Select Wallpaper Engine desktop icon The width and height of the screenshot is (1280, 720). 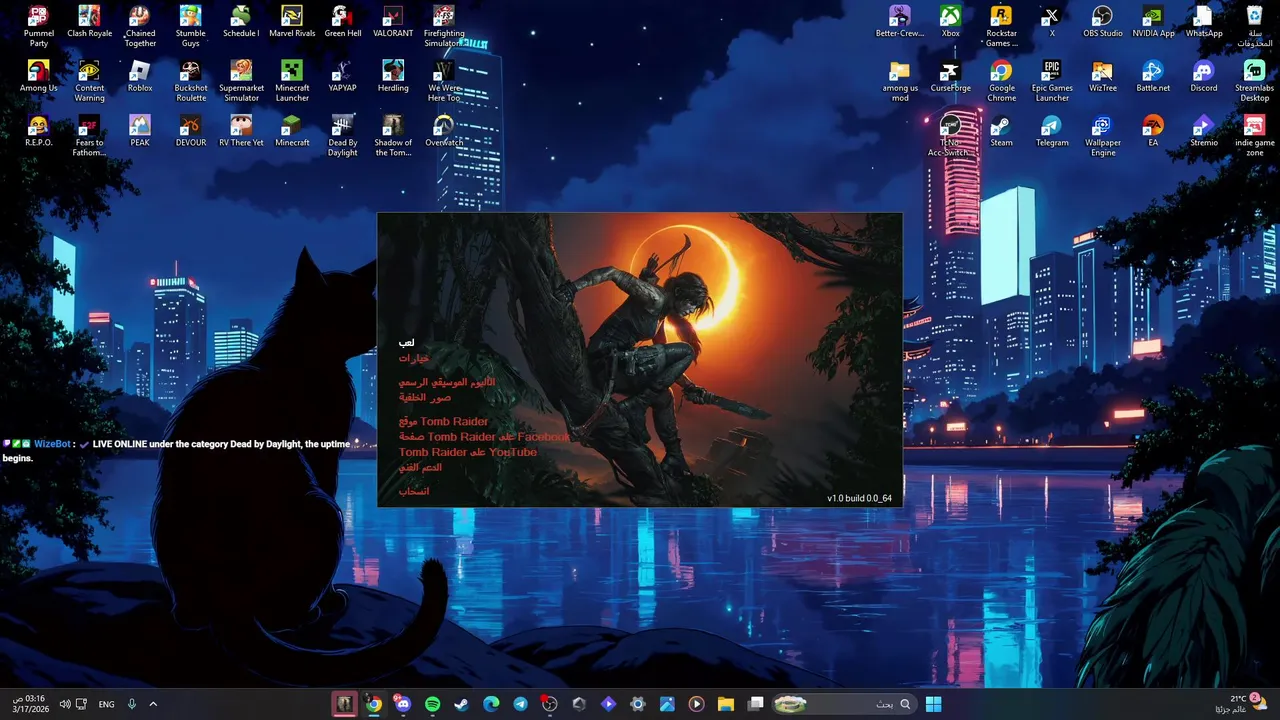(1103, 136)
